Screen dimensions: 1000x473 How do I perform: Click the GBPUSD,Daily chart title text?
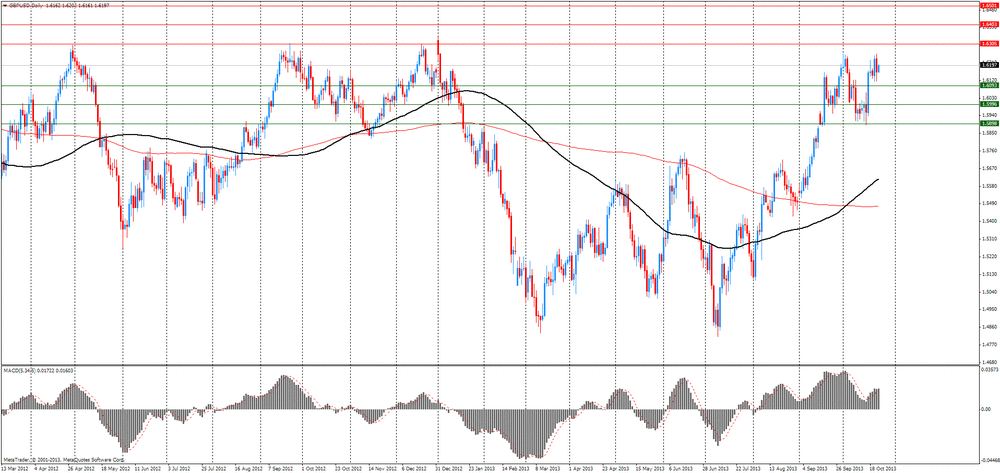(27, 5)
